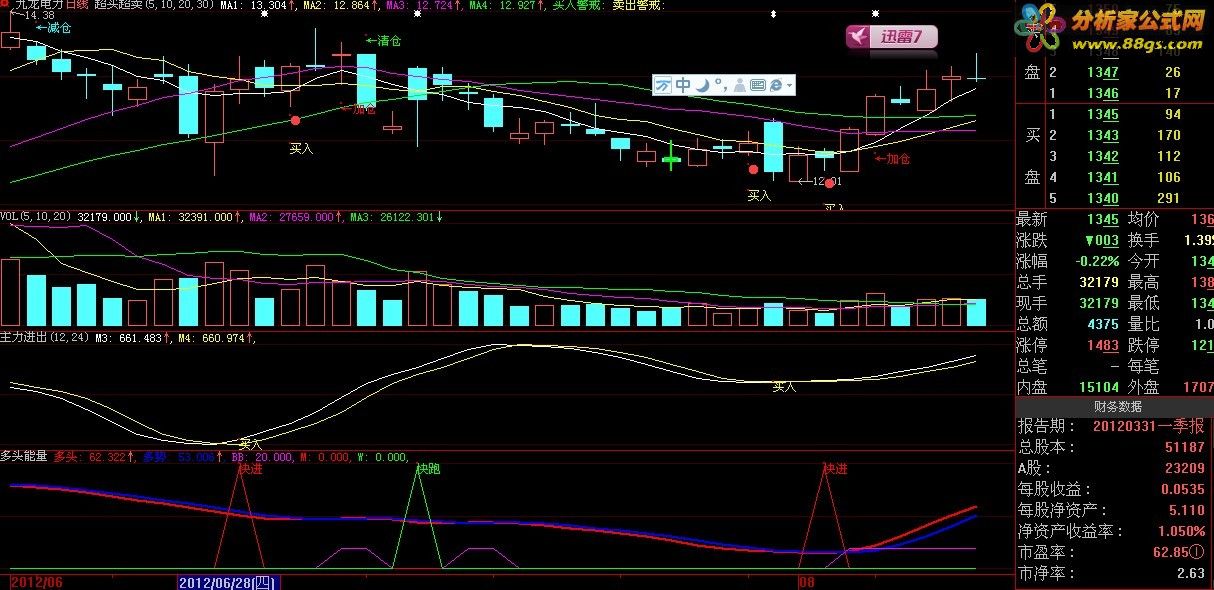The height and width of the screenshot is (590, 1214).
Task: Click buy level 5 volume 291
Action: [x=1167, y=198]
